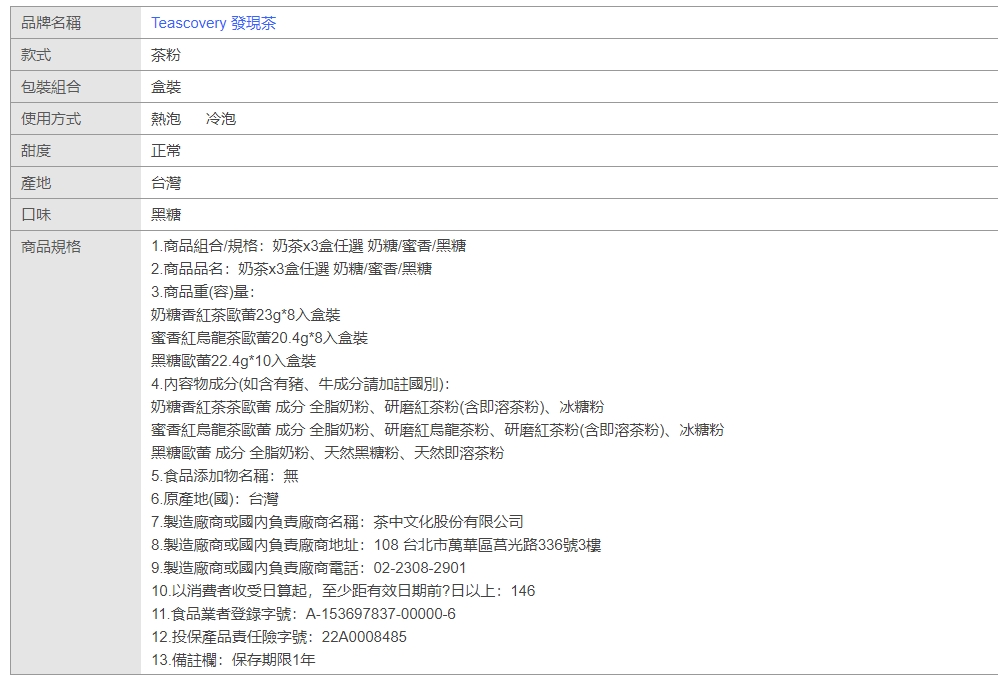Select 黑糖歐蕾22.4g*10入盒裝 line

click(x=234, y=361)
